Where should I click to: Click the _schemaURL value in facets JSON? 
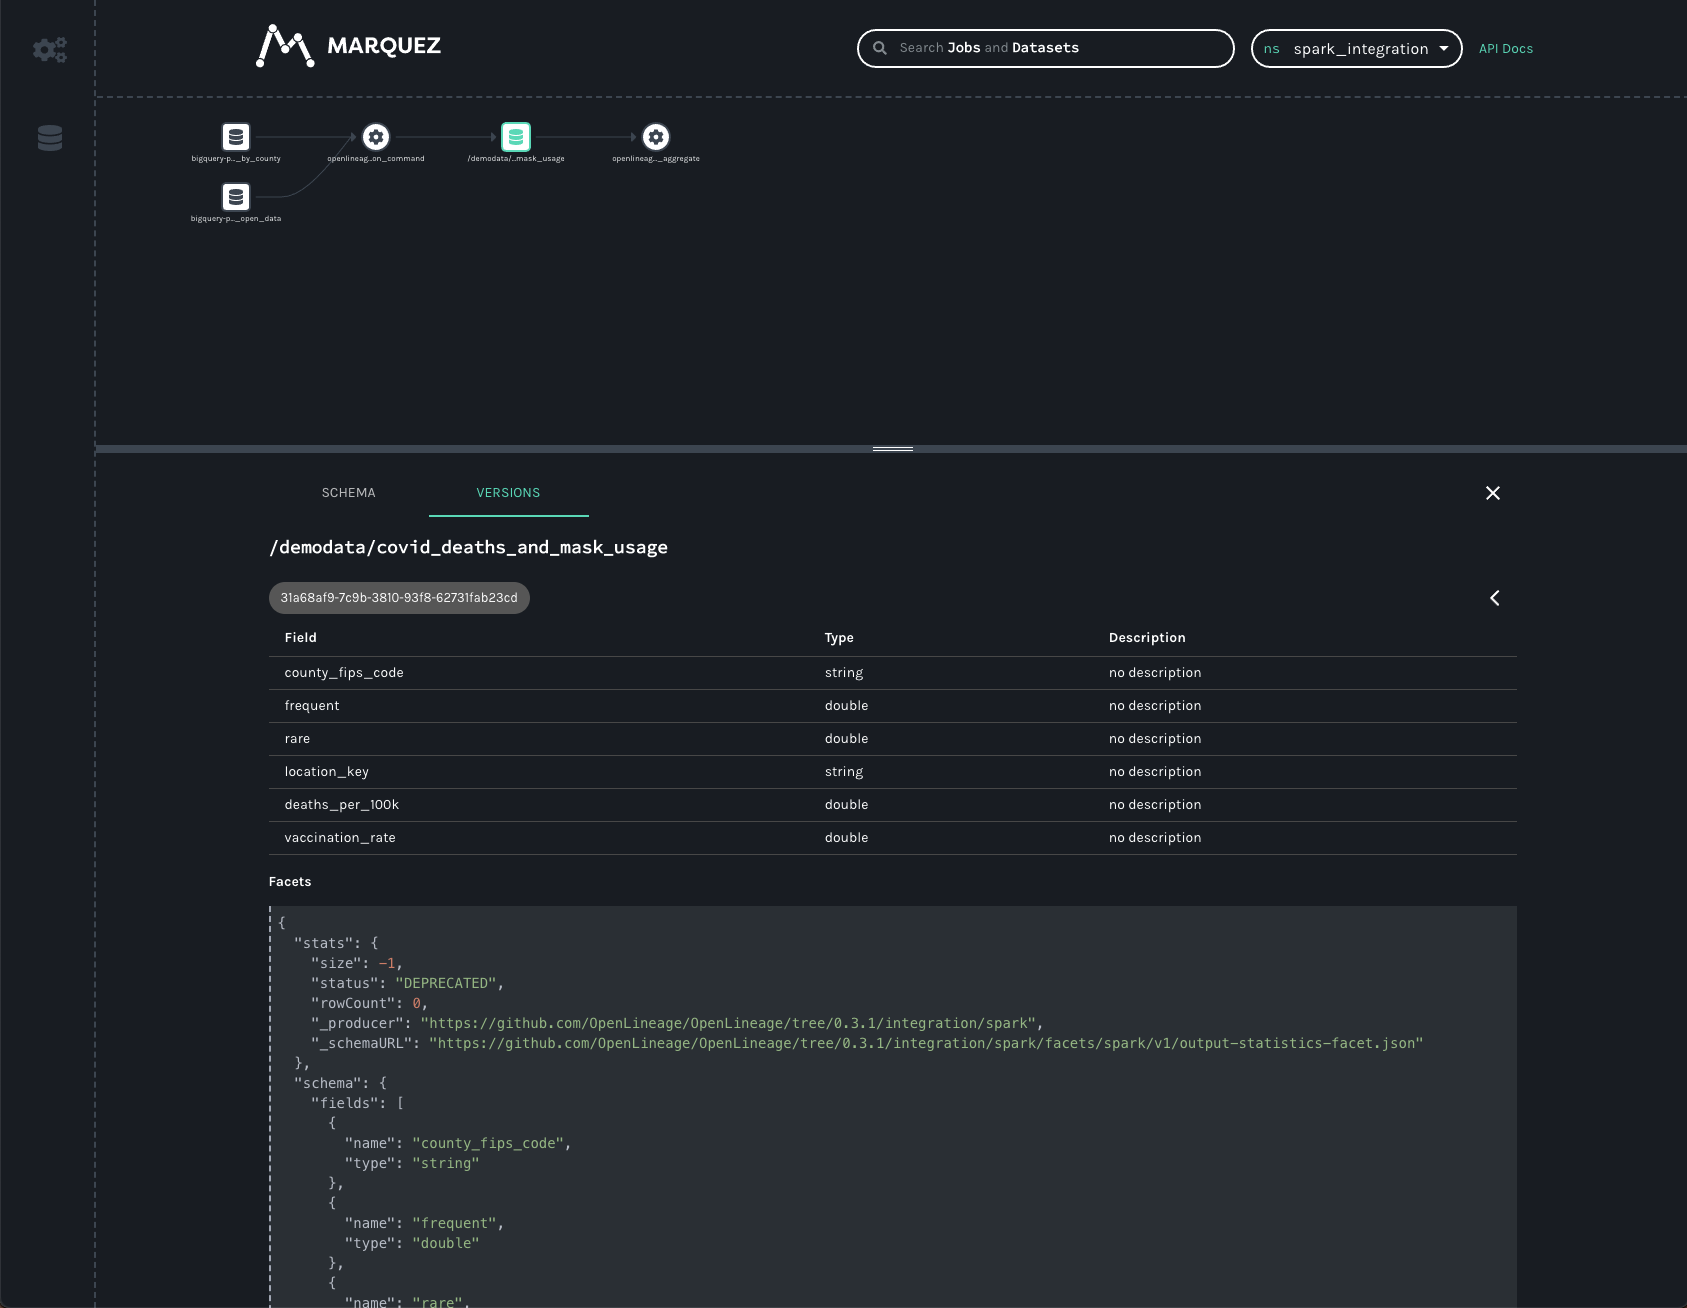click(x=926, y=1043)
